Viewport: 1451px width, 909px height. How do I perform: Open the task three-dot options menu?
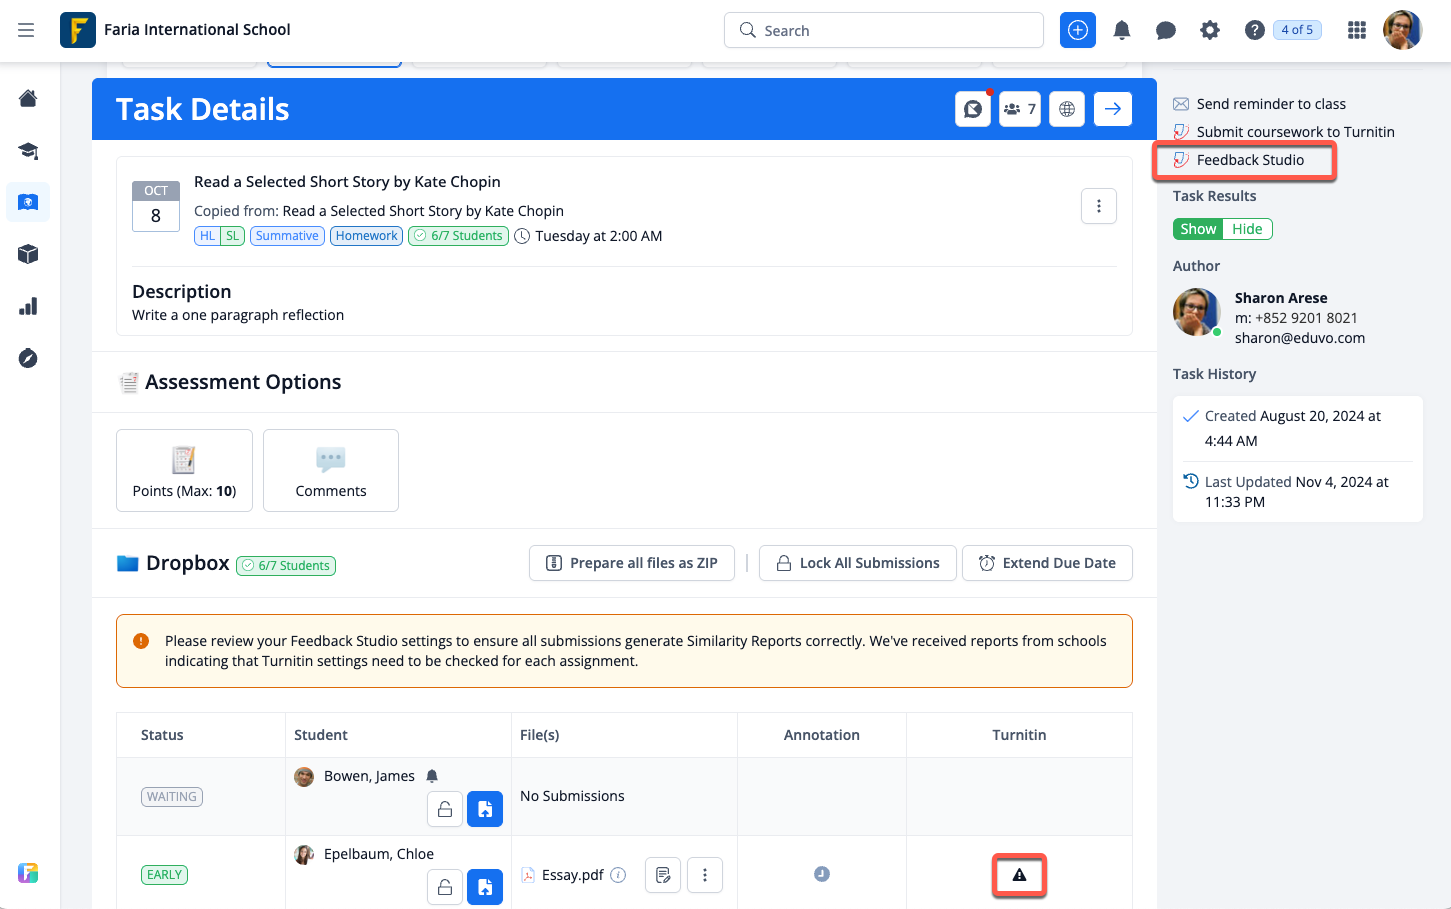pyautogui.click(x=1099, y=206)
